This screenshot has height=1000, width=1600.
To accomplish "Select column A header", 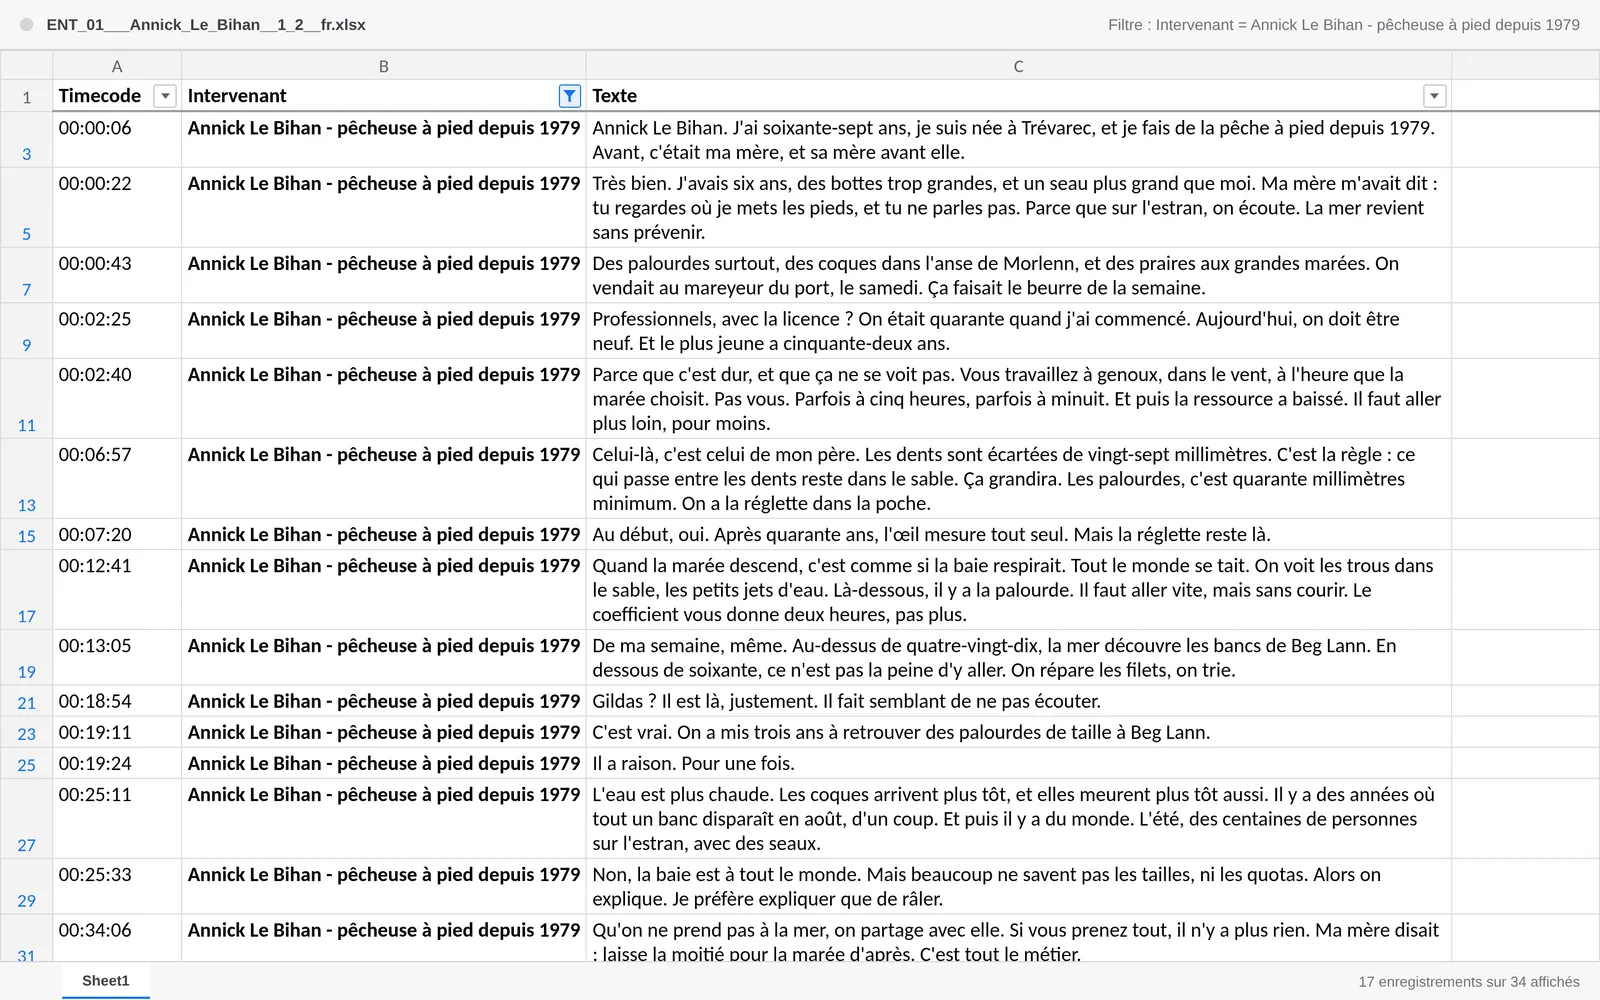I will pyautogui.click(x=117, y=66).
